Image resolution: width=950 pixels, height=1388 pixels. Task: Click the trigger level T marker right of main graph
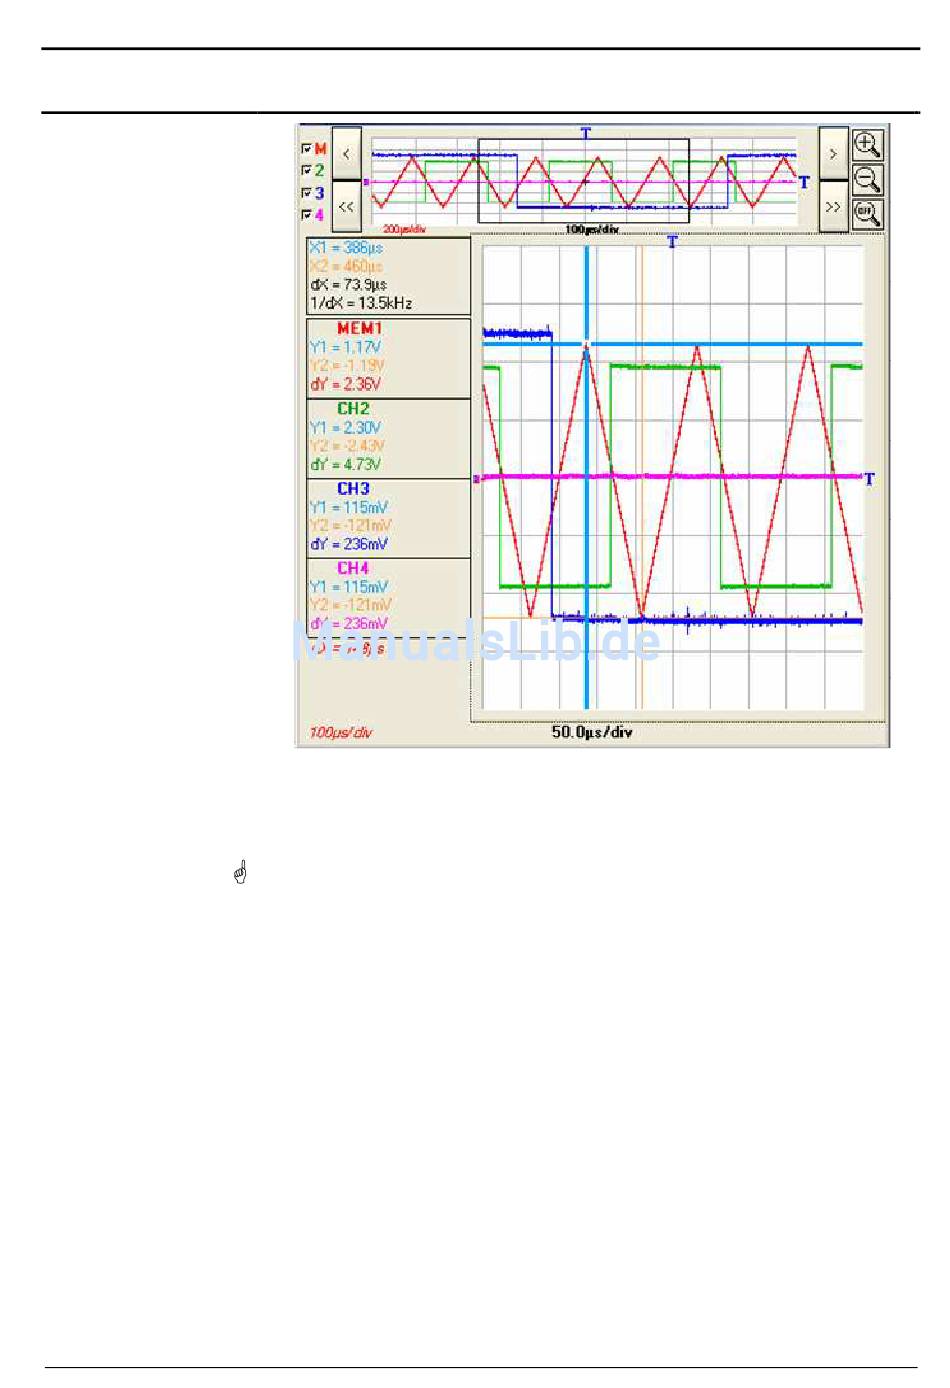[x=869, y=480]
